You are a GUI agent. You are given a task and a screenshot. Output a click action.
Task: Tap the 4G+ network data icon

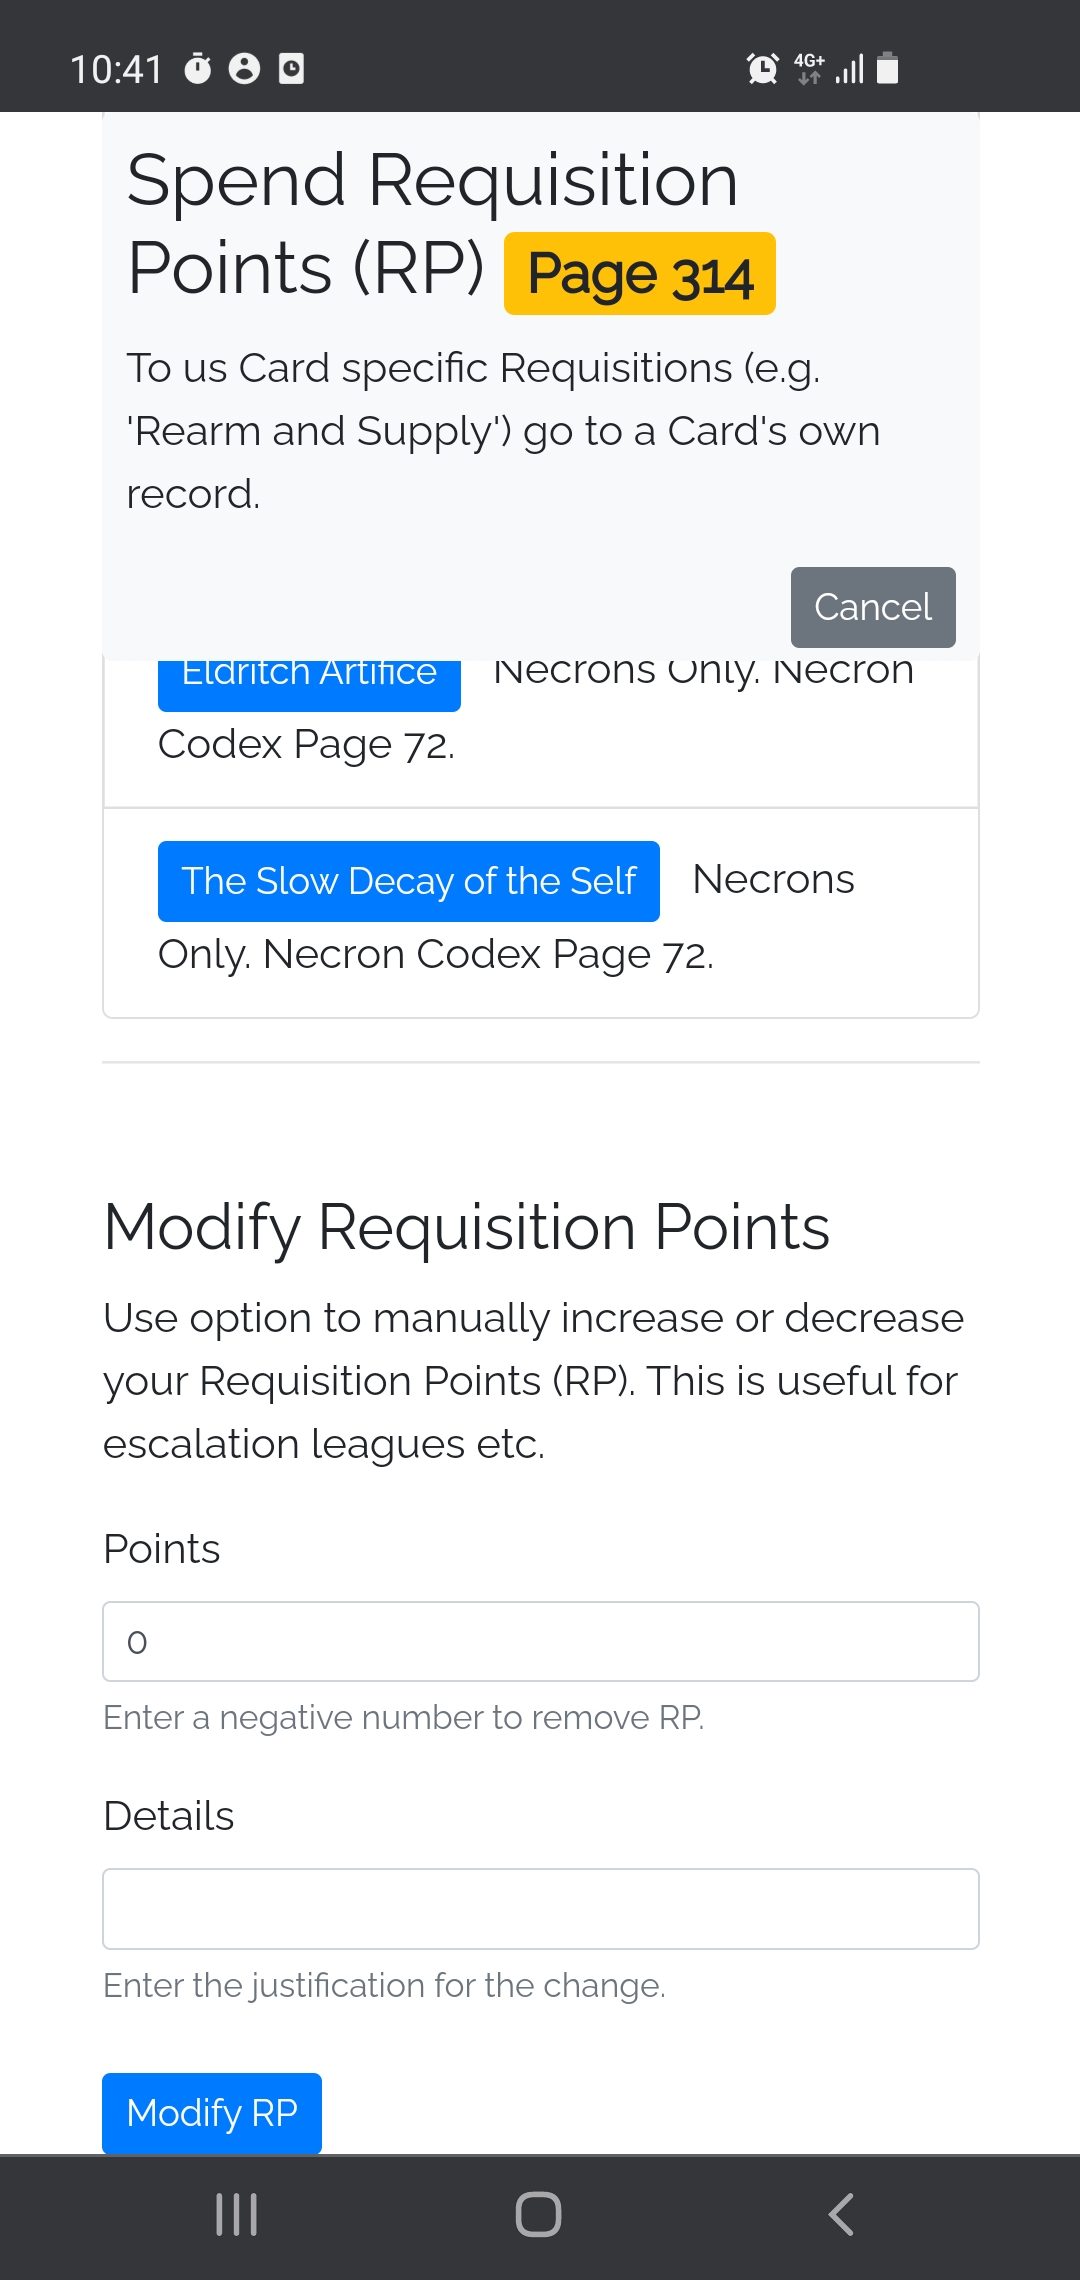[x=809, y=68]
